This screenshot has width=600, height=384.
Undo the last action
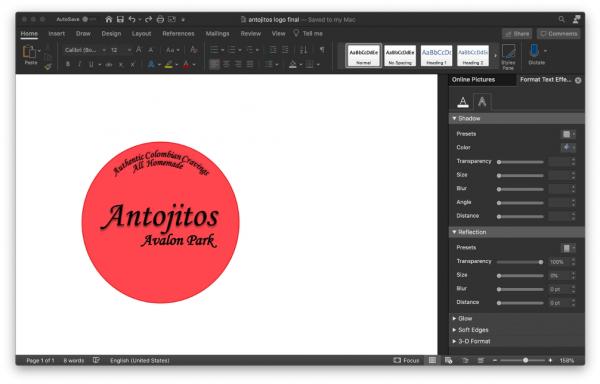(x=132, y=19)
